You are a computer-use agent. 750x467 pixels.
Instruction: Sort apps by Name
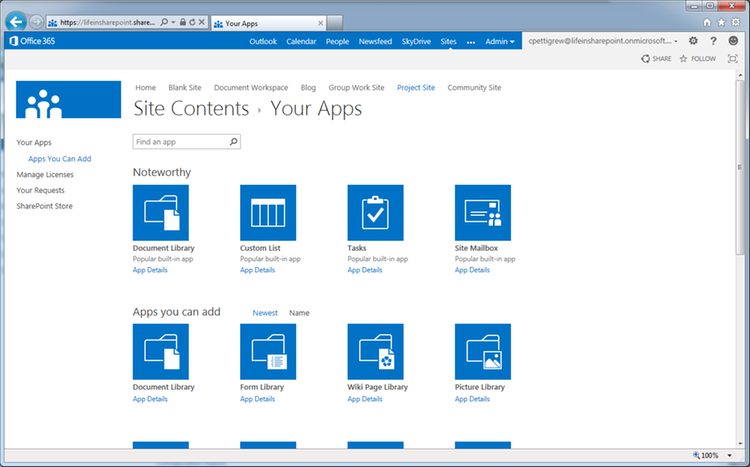click(x=299, y=313)
